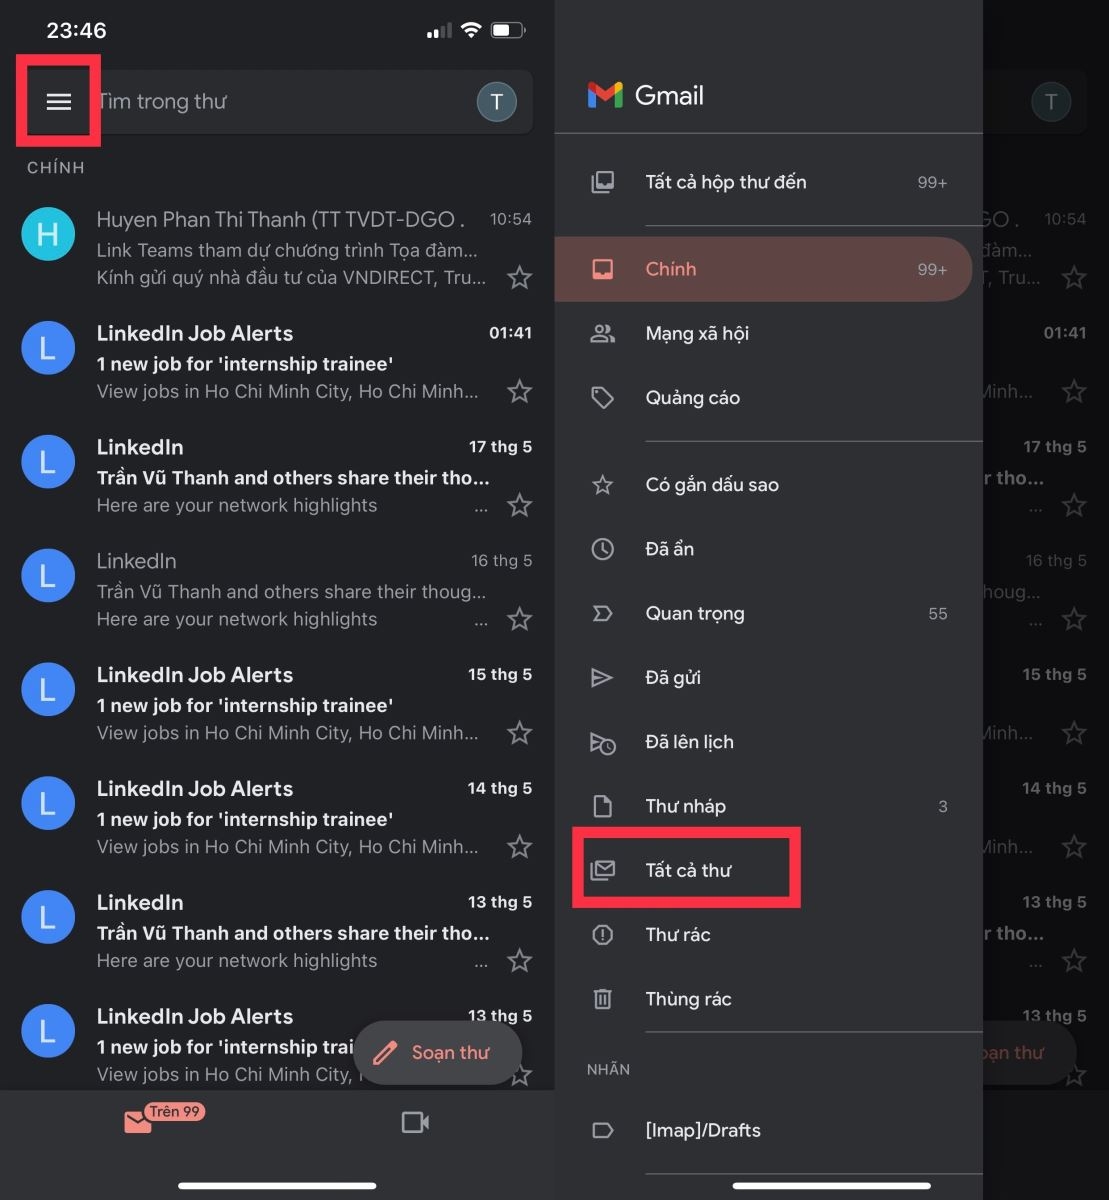Click the 'Đã gửi' label text

673,678
